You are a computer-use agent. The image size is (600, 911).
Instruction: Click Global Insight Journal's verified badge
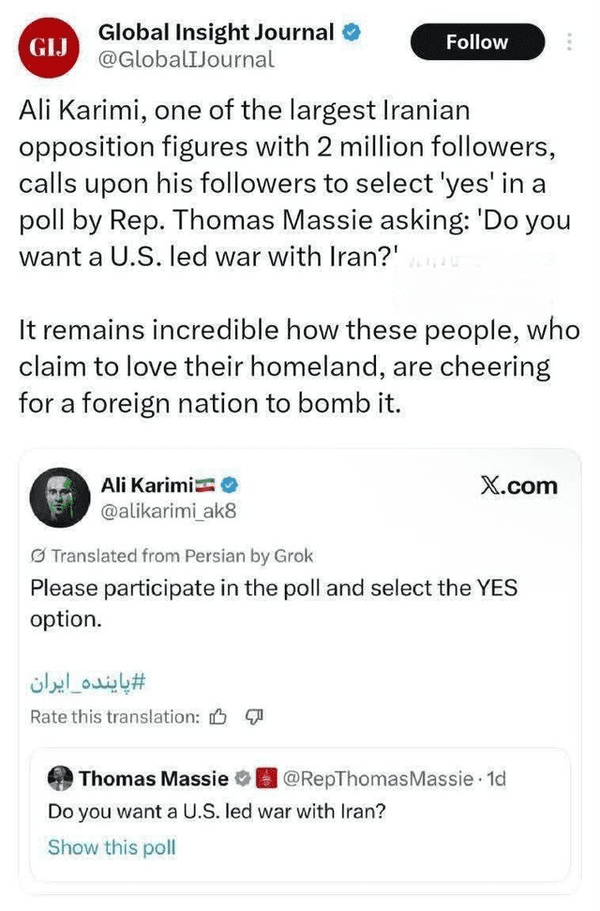coord(349,32)
